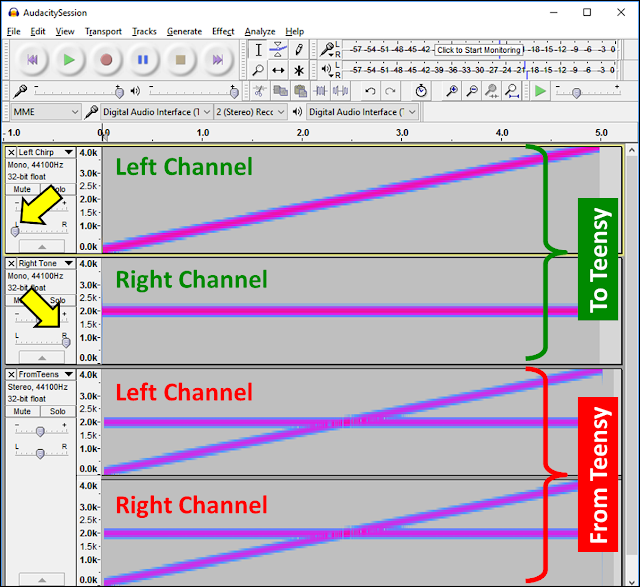The width and height of the screenshot is (640, 587).
Task: Open the MME audio host dropdown
Action: click(x=45, y=112)
